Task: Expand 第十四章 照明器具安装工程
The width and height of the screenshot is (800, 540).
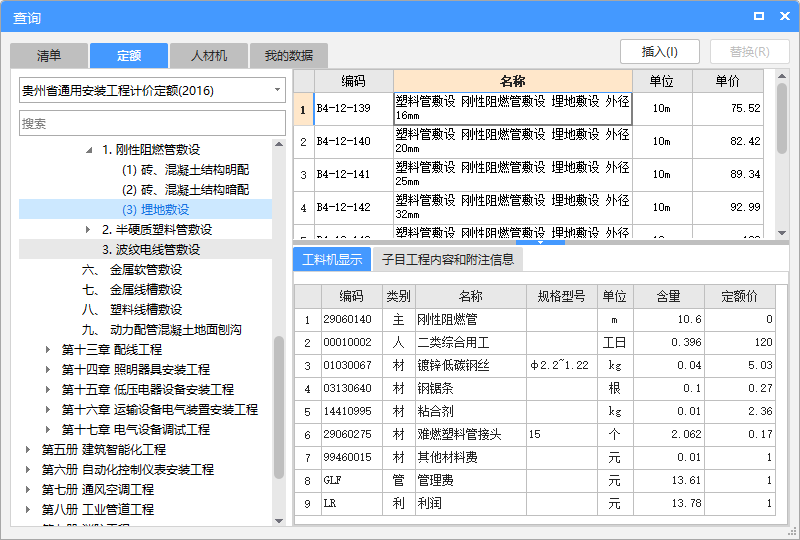Action: tap(48, 370)
